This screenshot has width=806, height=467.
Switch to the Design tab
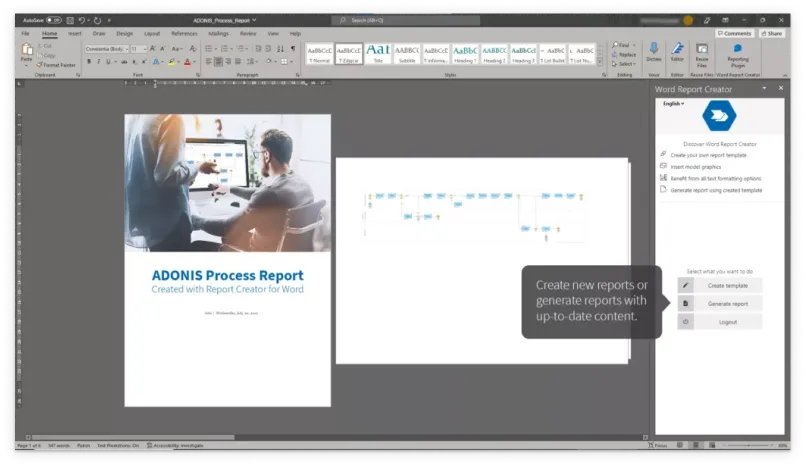coord(124,33)
